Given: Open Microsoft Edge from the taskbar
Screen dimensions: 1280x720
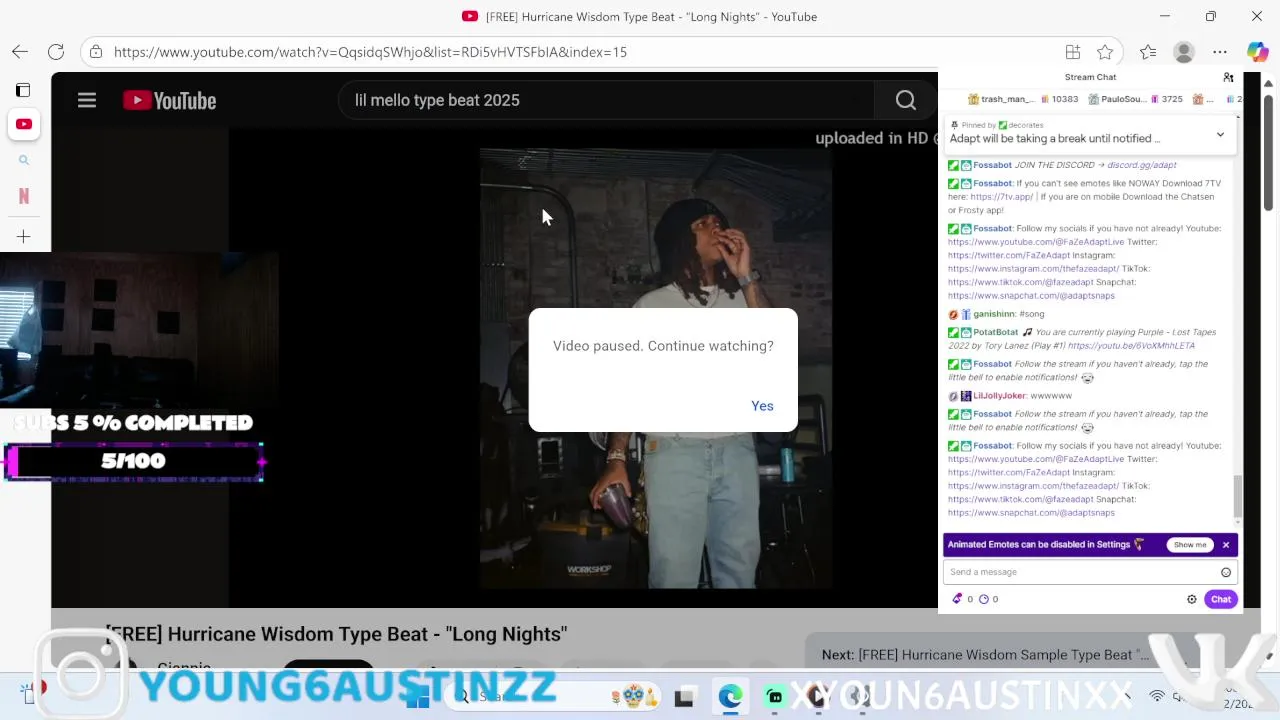Looking at the screenshot, I should tap(730, 697).
